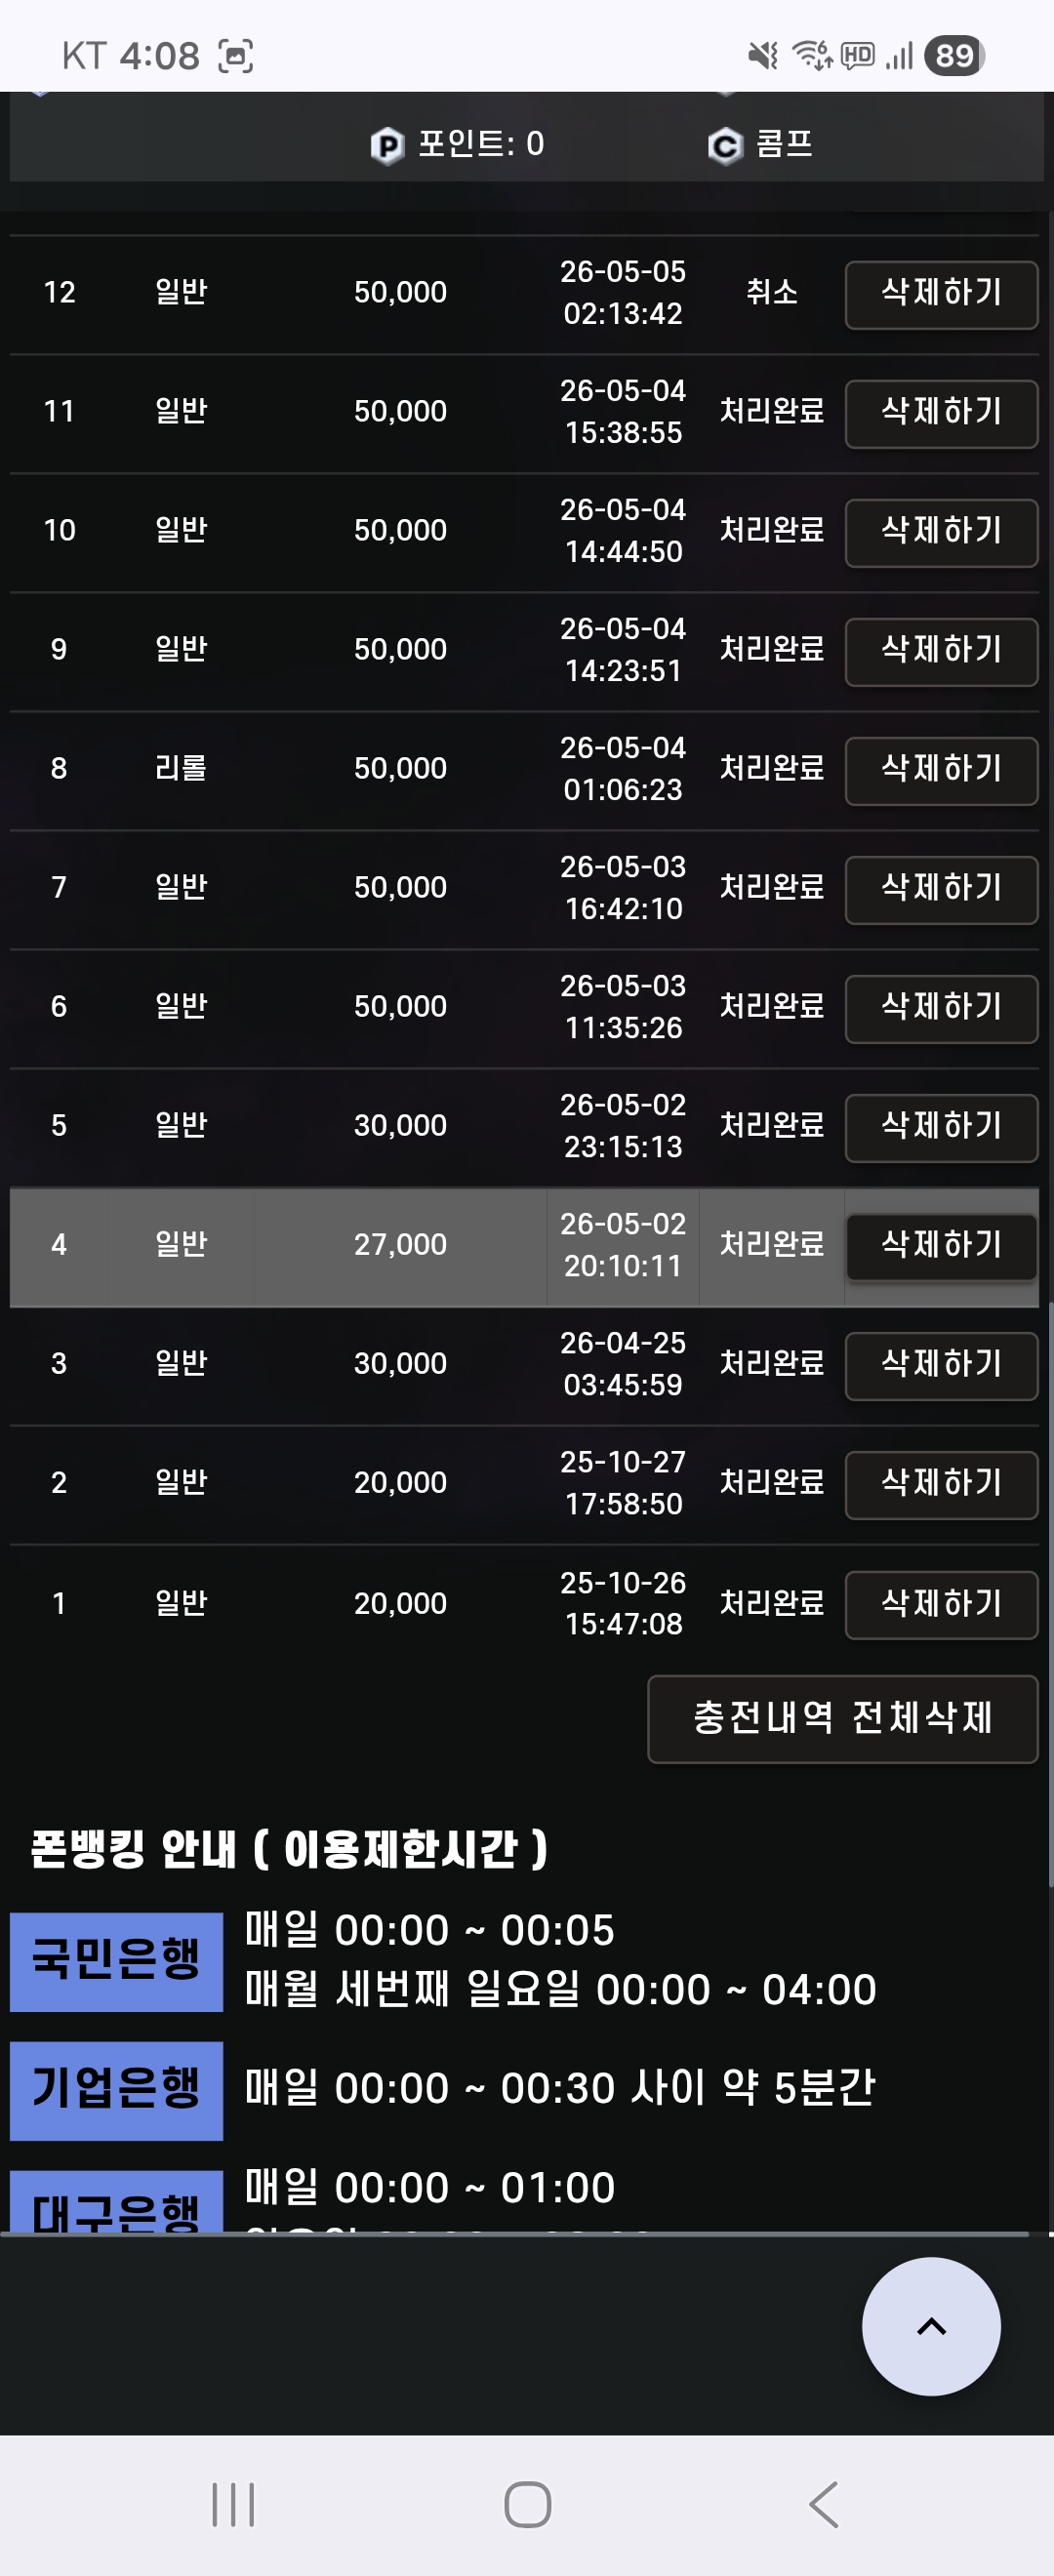
Task: Tap the point P coin icon
Action: coord(387,146)
